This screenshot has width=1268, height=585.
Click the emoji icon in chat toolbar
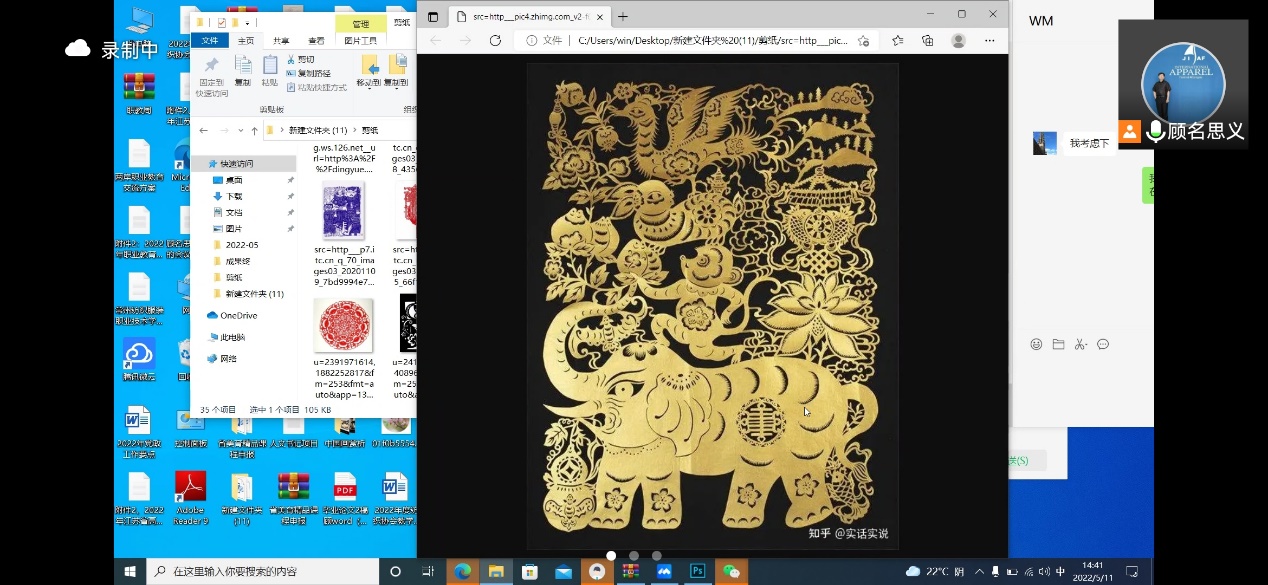pyautogui.click(x=1036, y=344)
